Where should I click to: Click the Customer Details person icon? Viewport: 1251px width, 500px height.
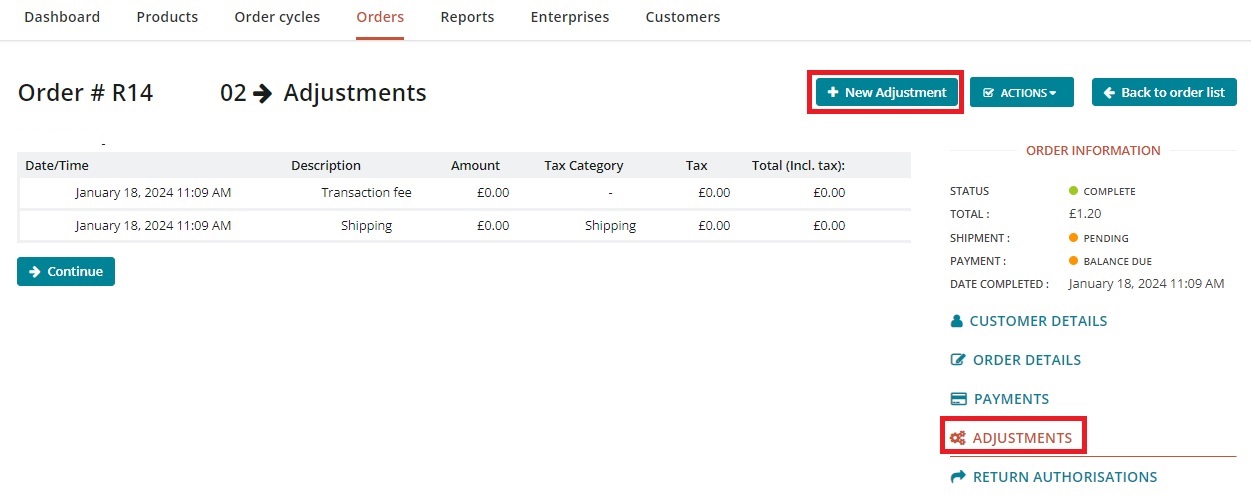[x=957, y=321]
